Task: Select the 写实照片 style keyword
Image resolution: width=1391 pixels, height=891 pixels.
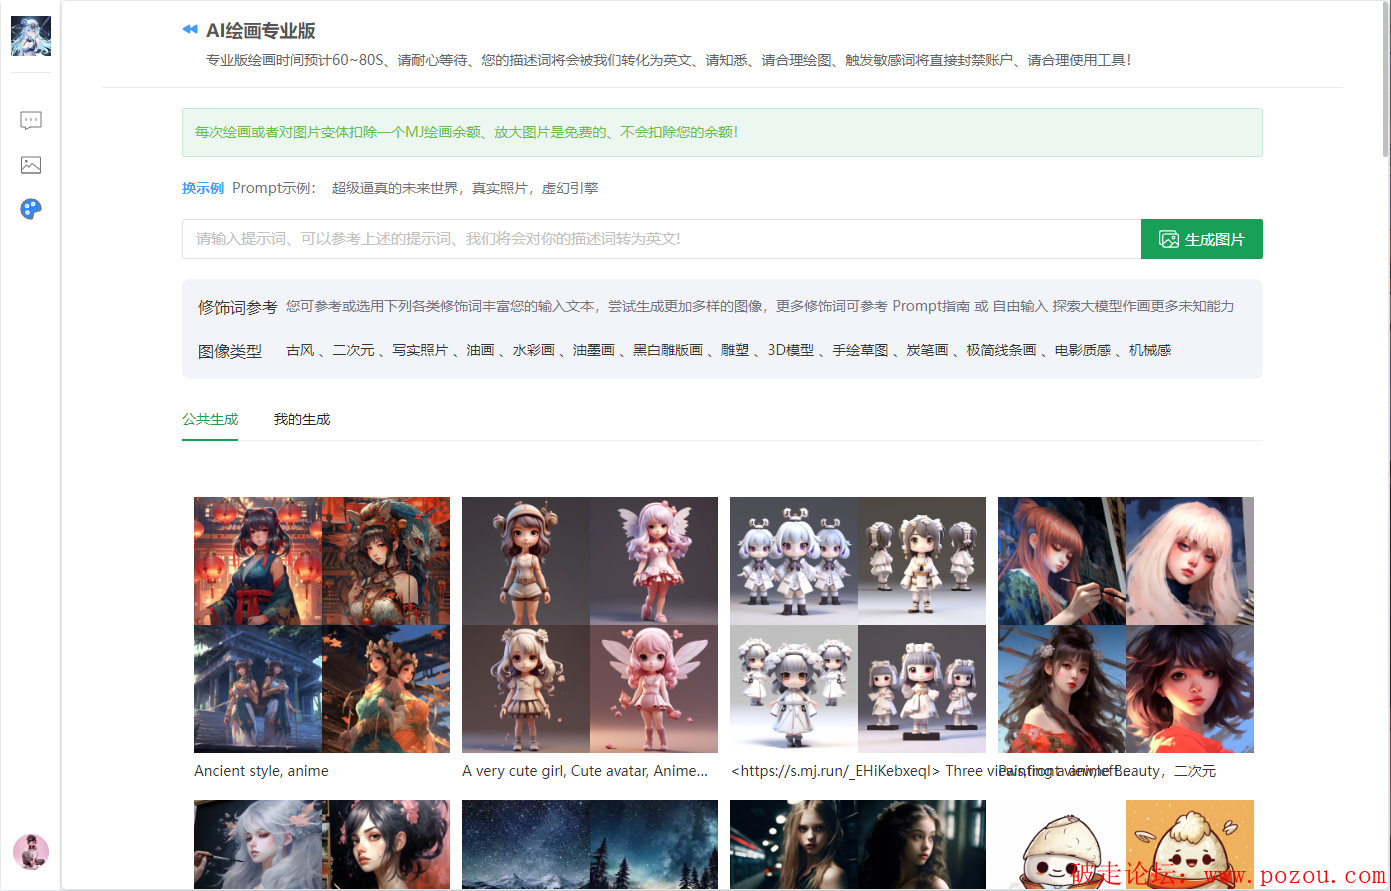Action: coord(420,350)
